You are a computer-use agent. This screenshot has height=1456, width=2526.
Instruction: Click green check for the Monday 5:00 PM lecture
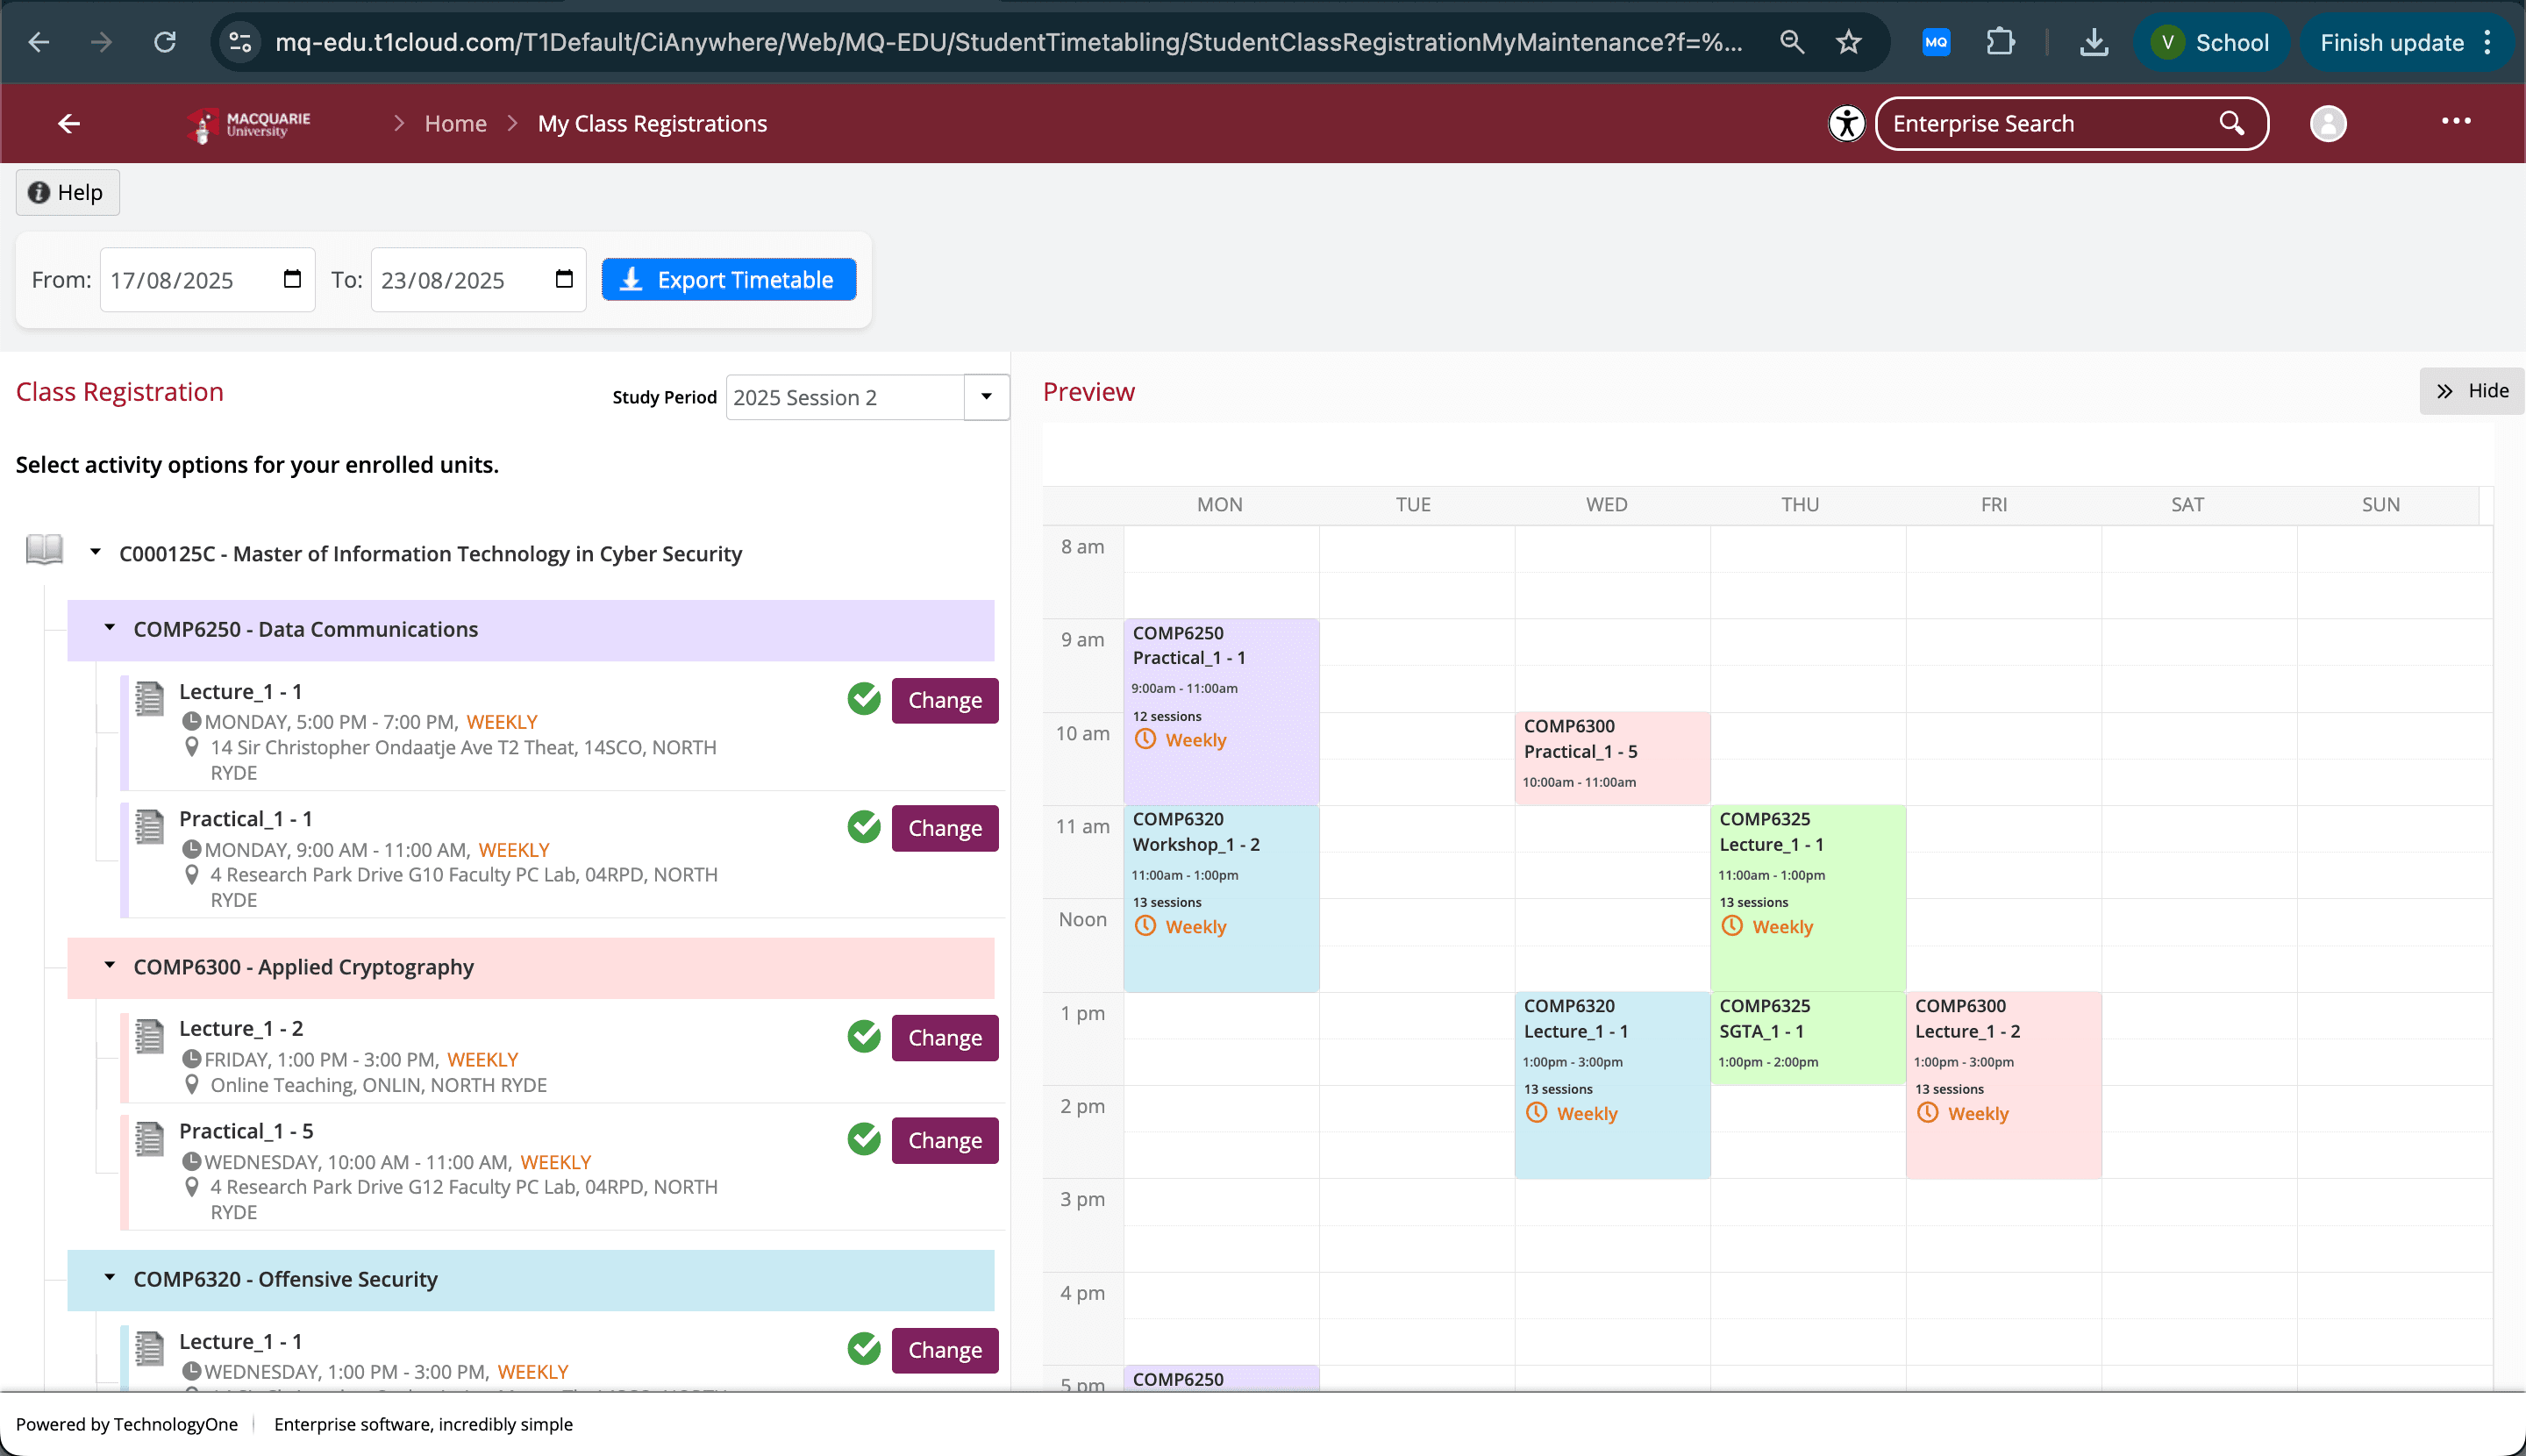864,699
